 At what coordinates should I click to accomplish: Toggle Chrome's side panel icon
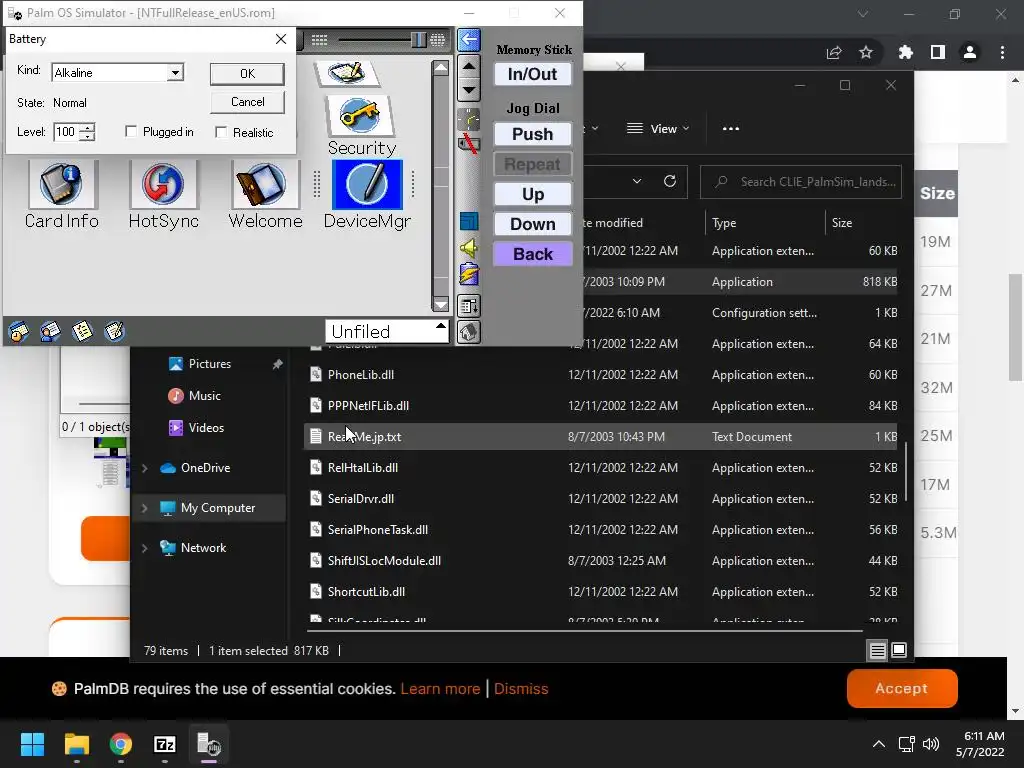click(938, 52)
